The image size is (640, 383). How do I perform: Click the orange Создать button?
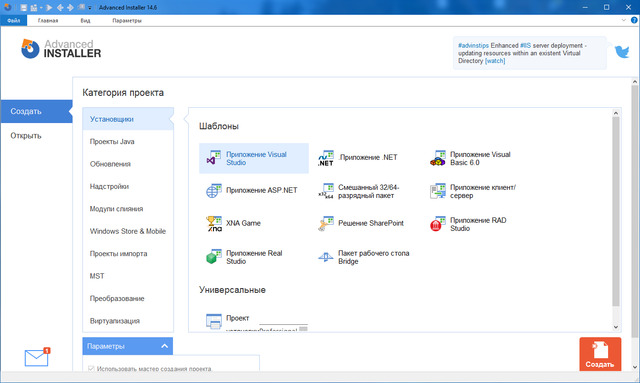[x=600, y=354]
